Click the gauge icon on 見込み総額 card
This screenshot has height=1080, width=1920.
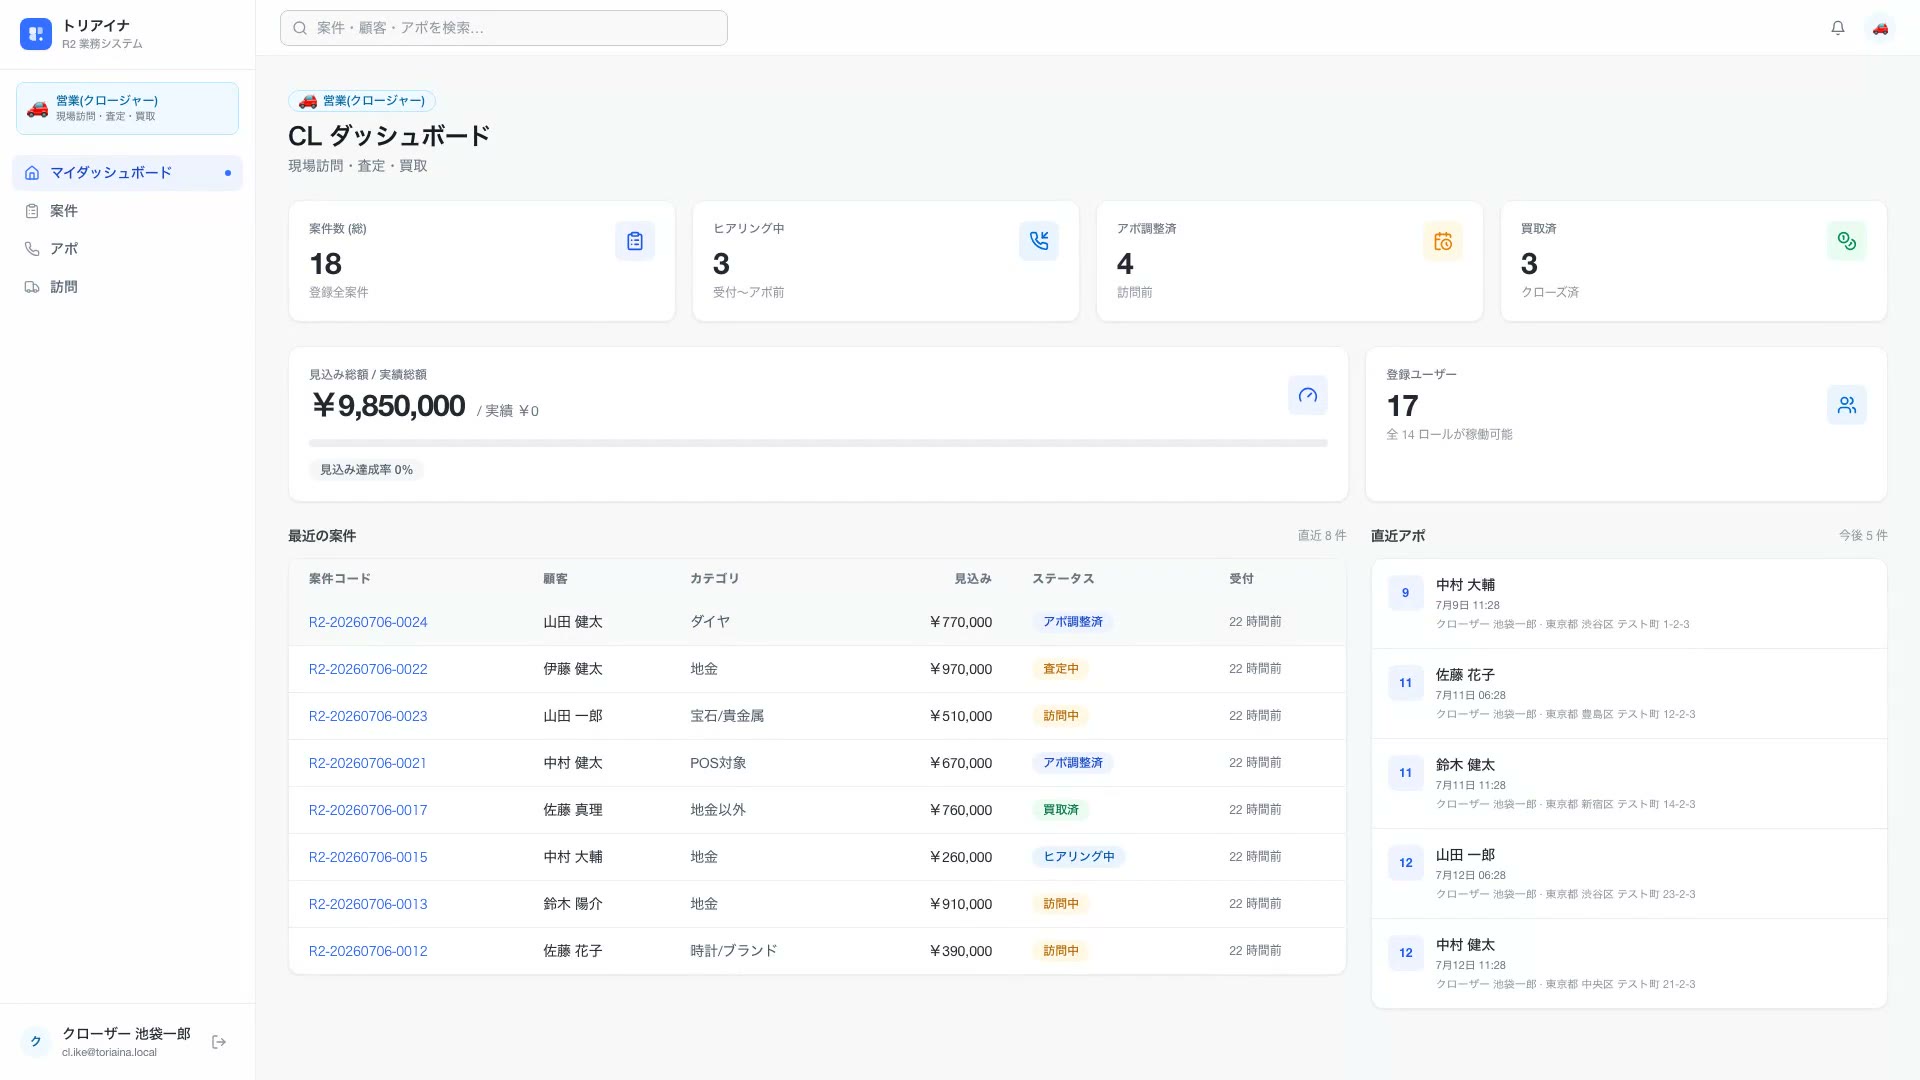click(1308, 395)
